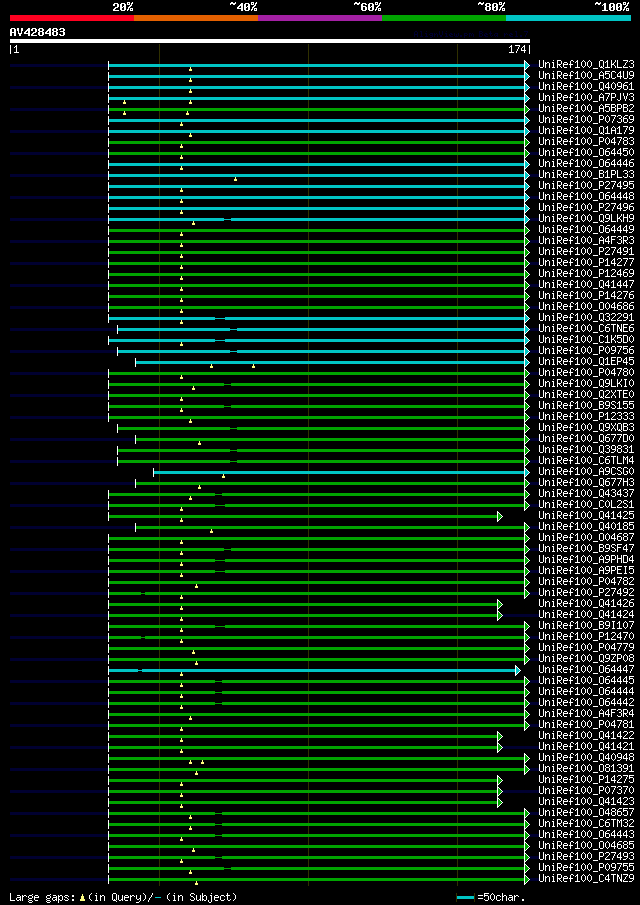Open the UniRef100_A7PJV3 hit label
Screen dimensions: 640x905
click(x=586, y=97)
